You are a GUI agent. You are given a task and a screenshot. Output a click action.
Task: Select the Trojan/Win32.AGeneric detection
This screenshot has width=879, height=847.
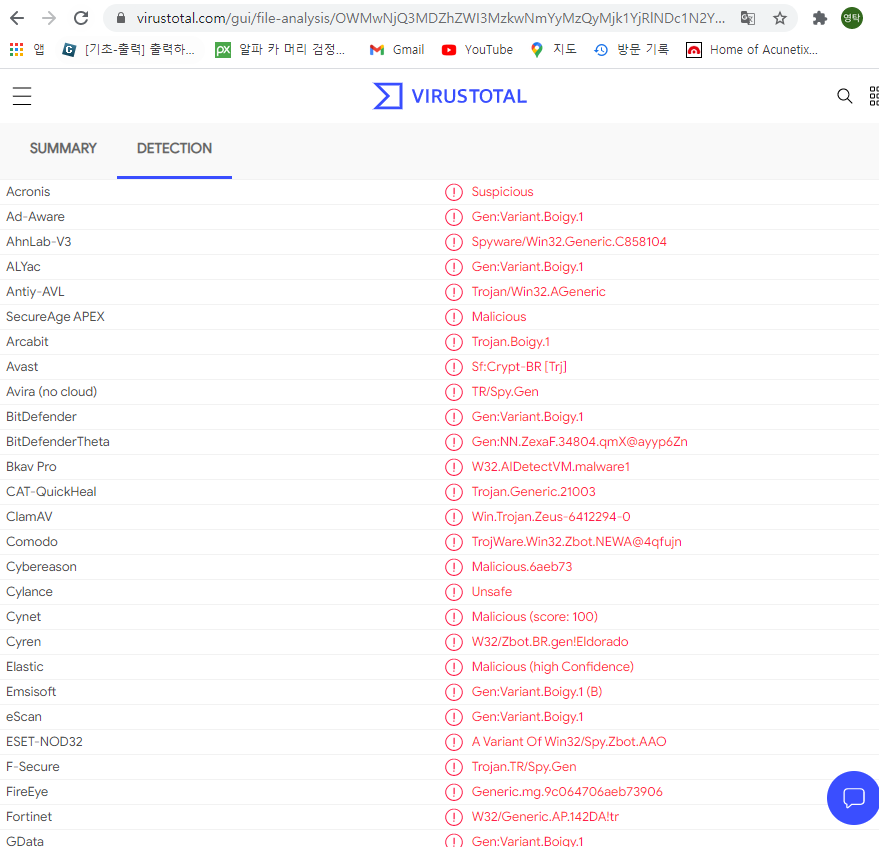[x=538, y=291]
